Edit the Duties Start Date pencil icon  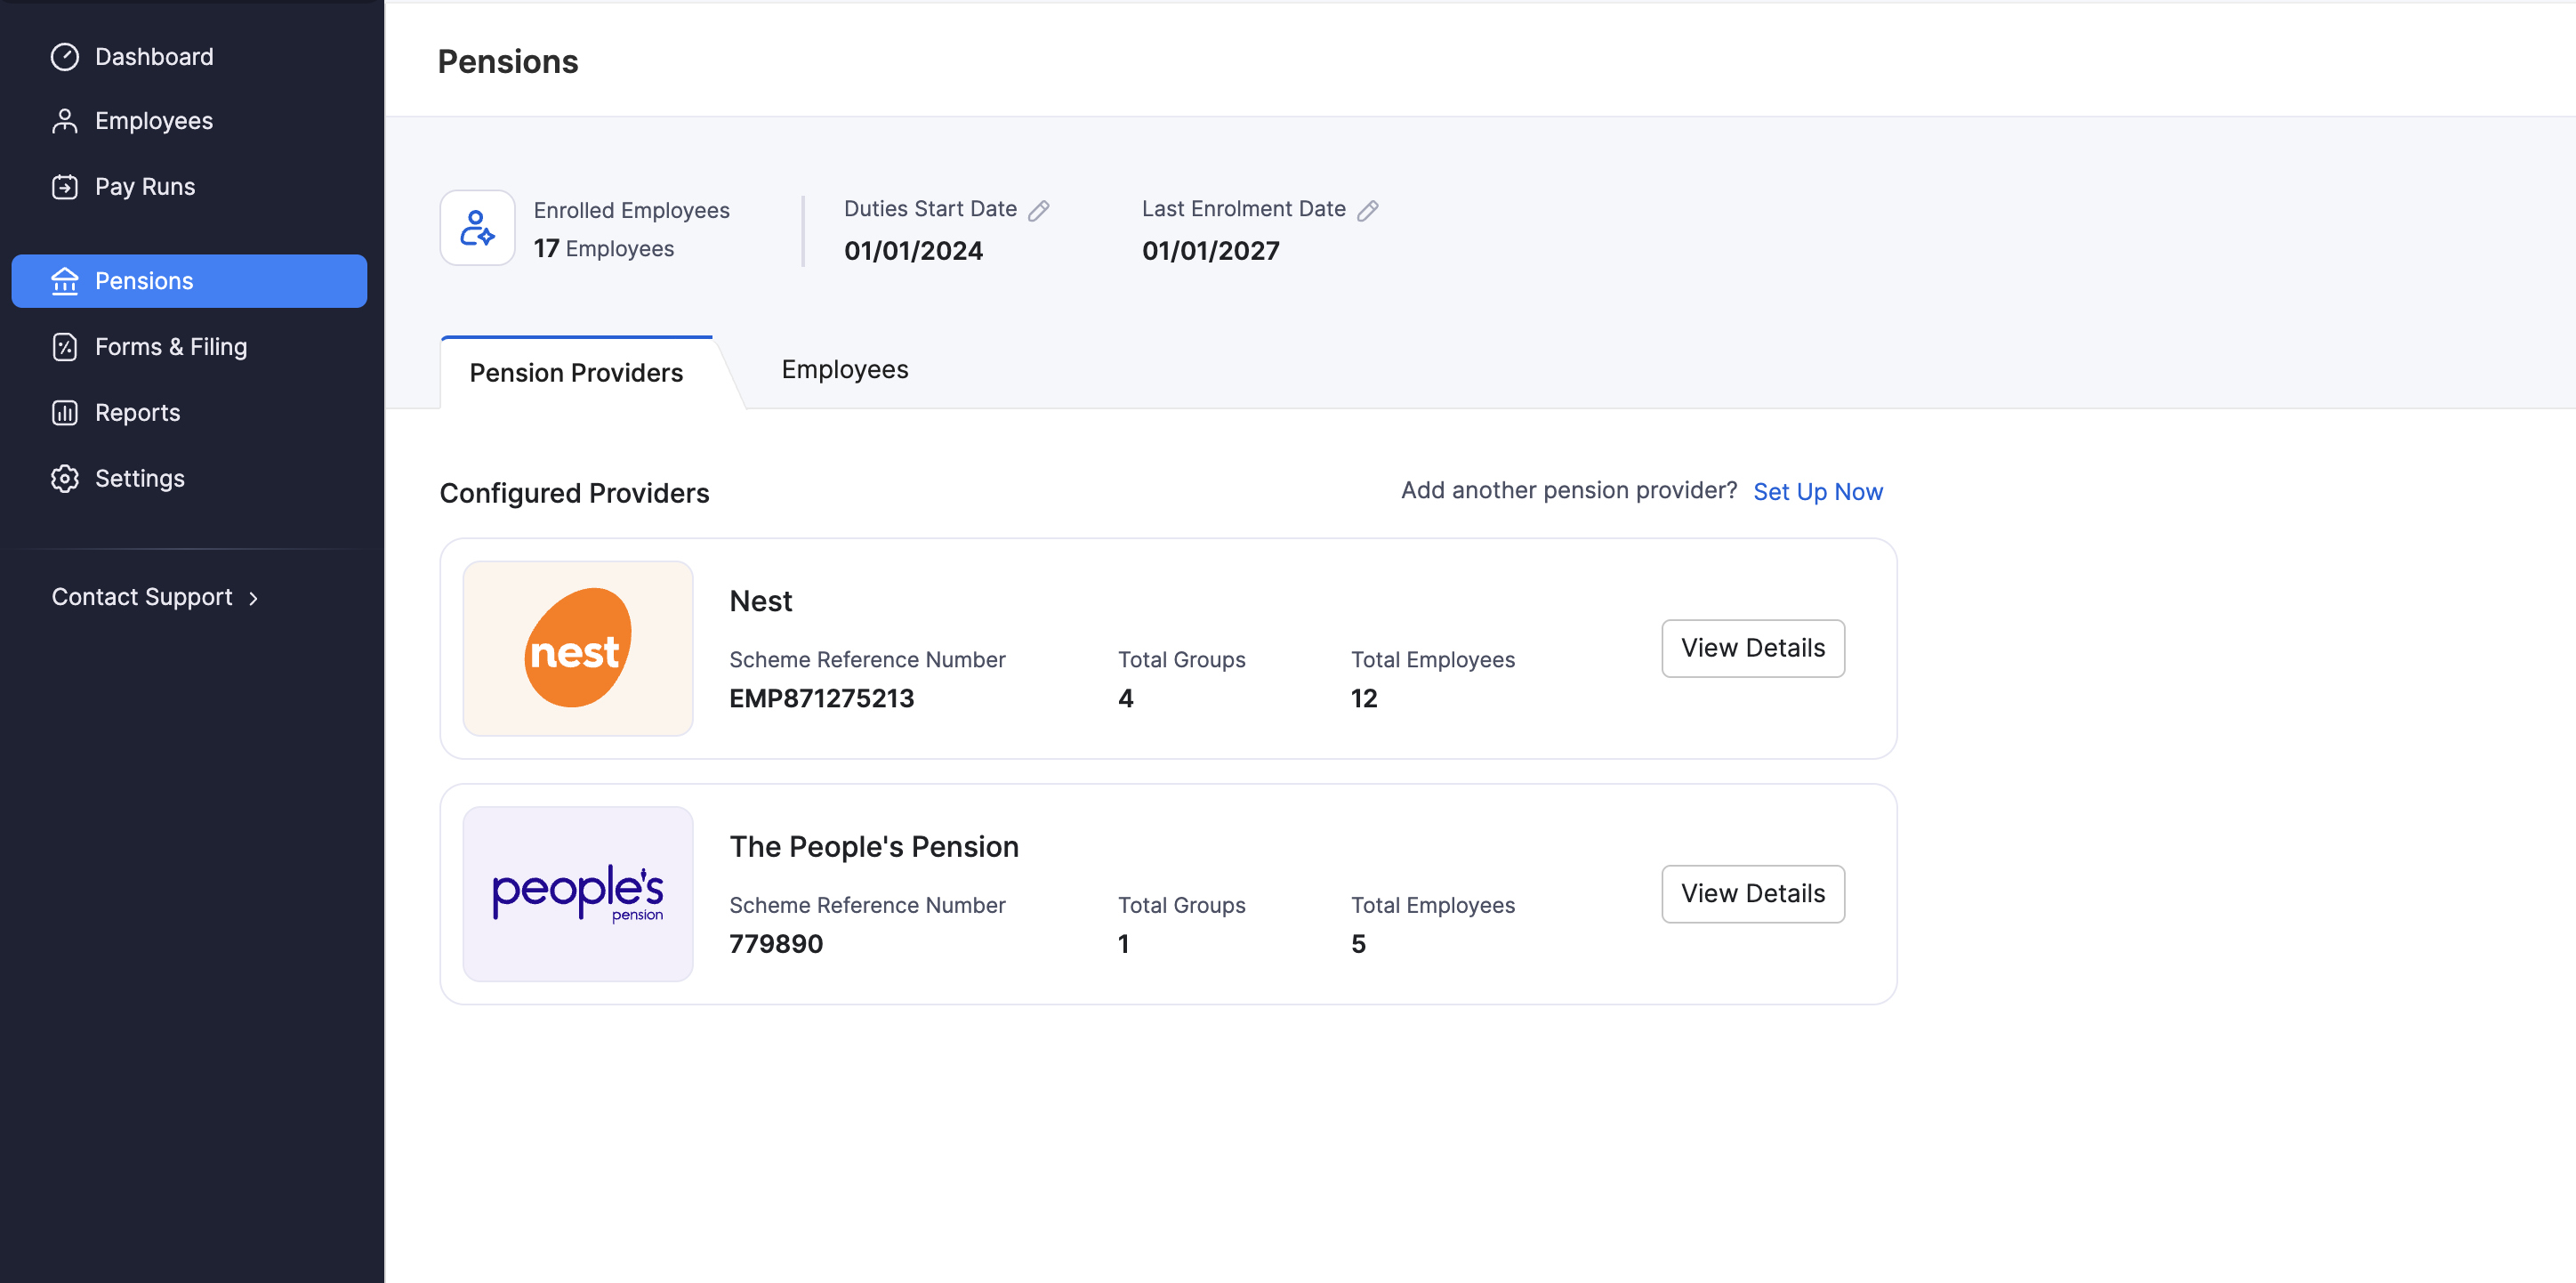pyautogui.click(x=1039, y=210)
